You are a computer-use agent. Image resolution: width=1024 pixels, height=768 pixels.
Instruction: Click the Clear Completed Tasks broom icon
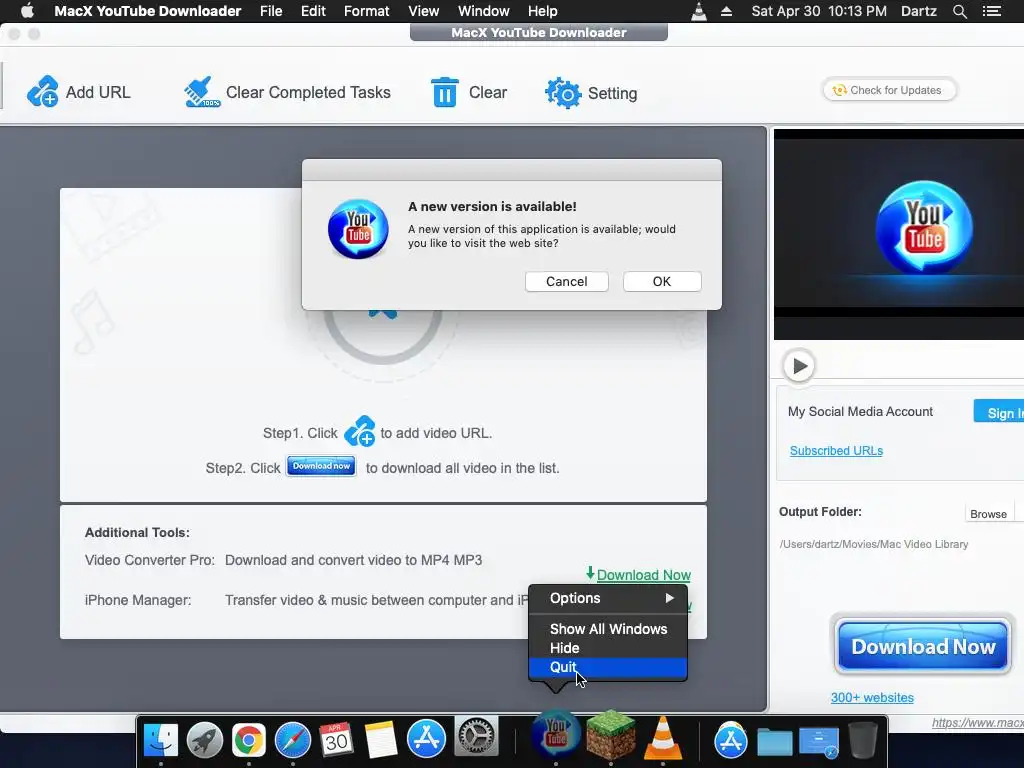201,92
